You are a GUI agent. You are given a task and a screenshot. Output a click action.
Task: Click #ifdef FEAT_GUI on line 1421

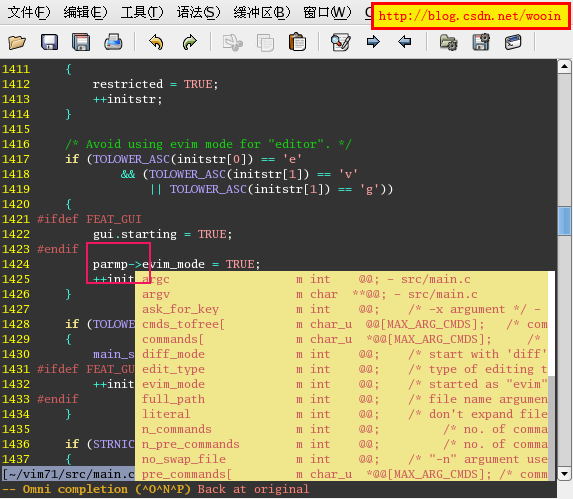[x=89, y=219]
